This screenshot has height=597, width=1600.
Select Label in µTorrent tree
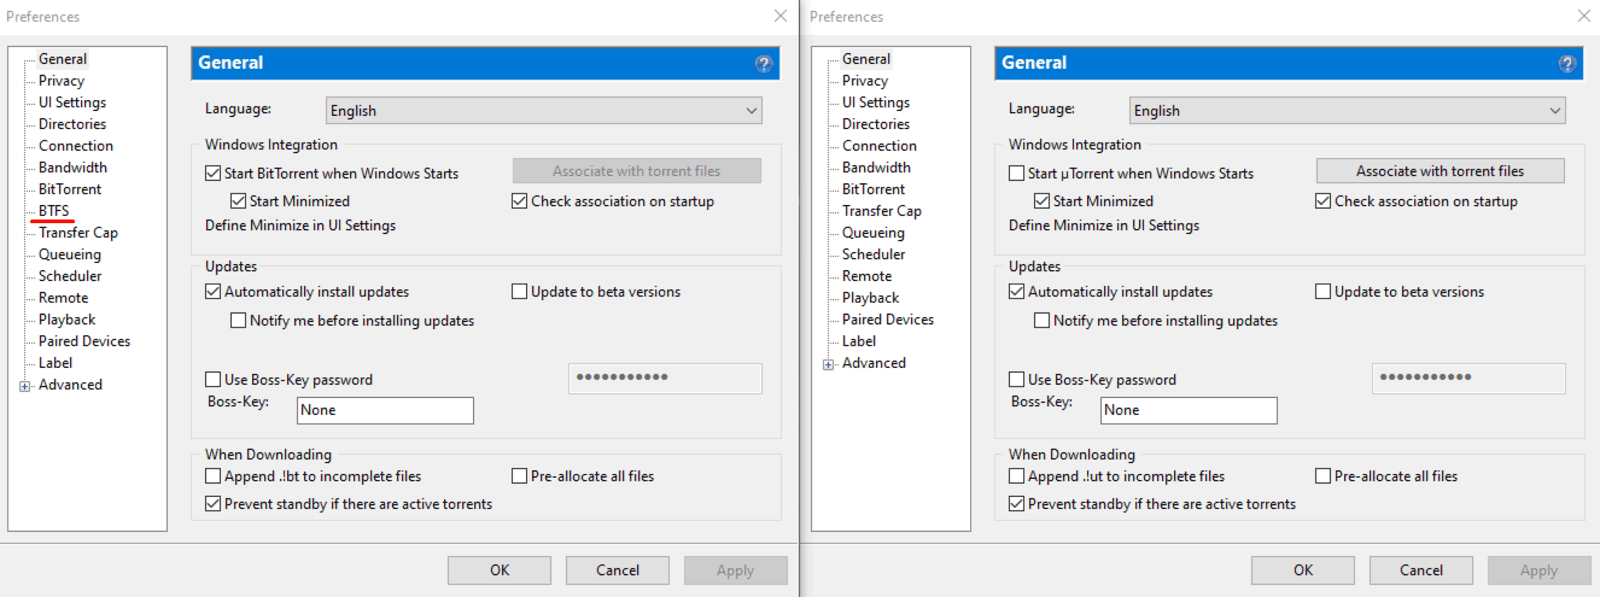[x=859, y=341]
